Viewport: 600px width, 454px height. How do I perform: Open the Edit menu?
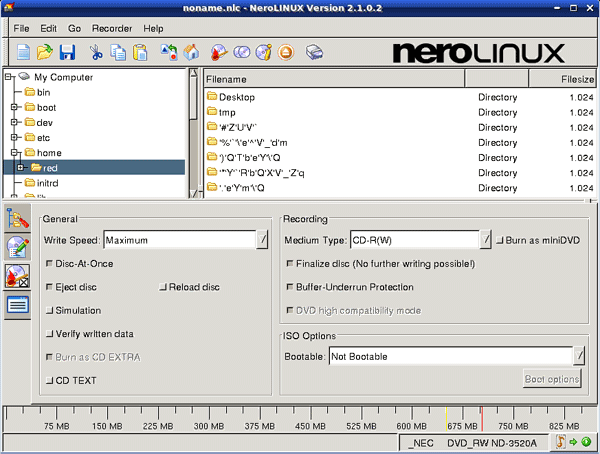pyautogui.click(x=48, y=28)
